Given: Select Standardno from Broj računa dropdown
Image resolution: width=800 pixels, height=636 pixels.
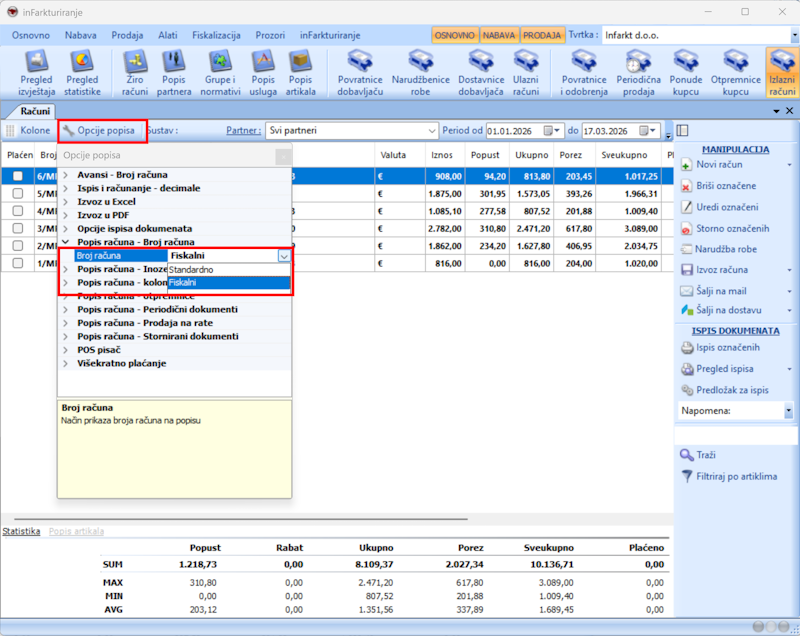Looking at the screenshot, I should pos(190,270).
